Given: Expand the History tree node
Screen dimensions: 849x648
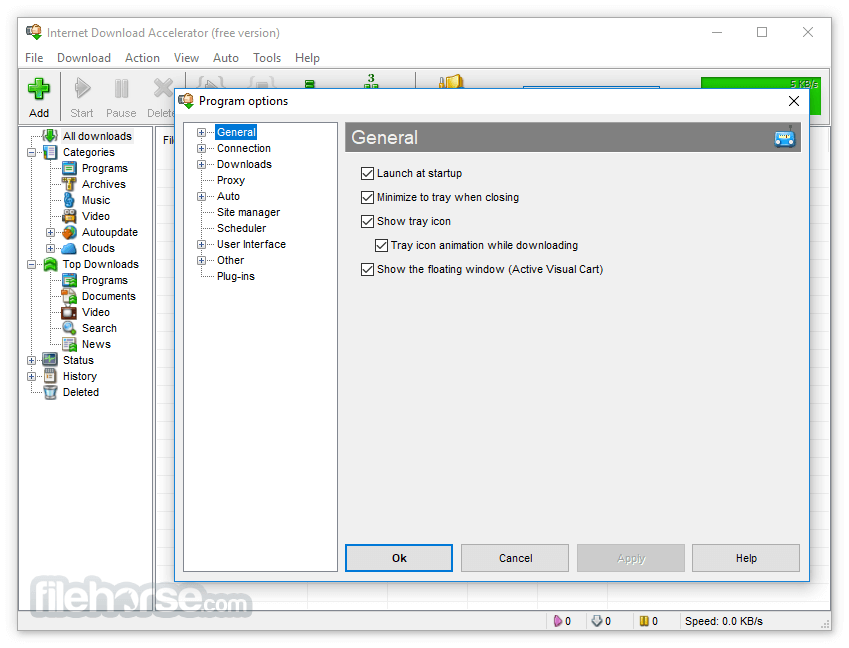Looking at the screenshot, I should pyautogui.click(x=31, y=376).
